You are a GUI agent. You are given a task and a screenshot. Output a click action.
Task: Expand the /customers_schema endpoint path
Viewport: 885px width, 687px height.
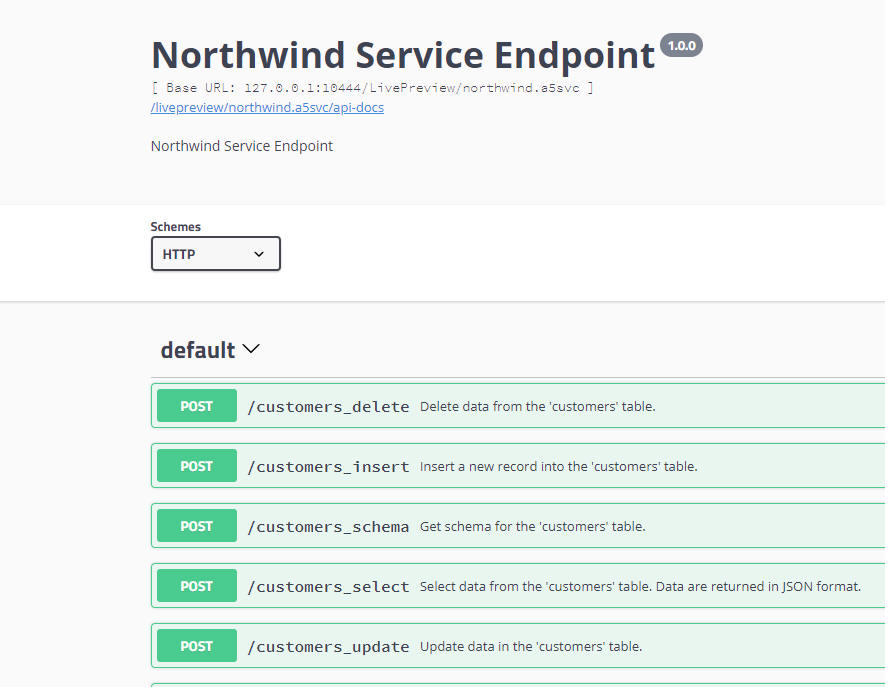(x=328, y=527)
